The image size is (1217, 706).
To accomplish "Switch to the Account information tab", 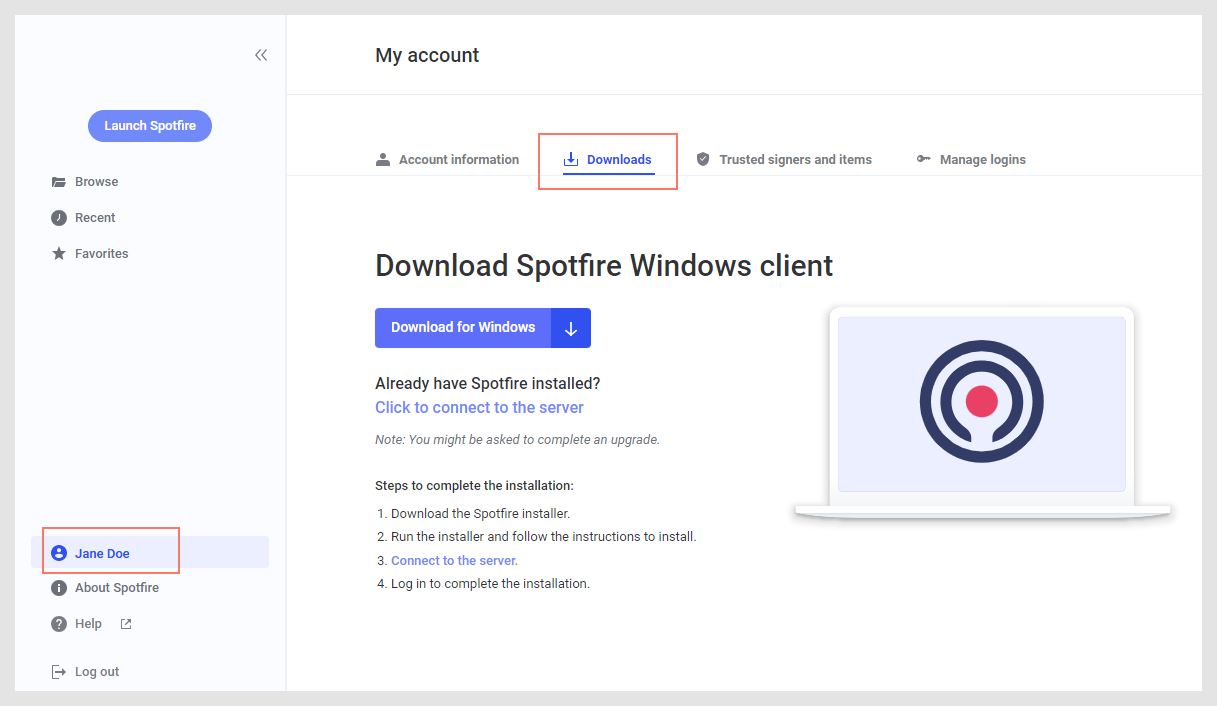I will pyautogui.click(x=459, y=159).
